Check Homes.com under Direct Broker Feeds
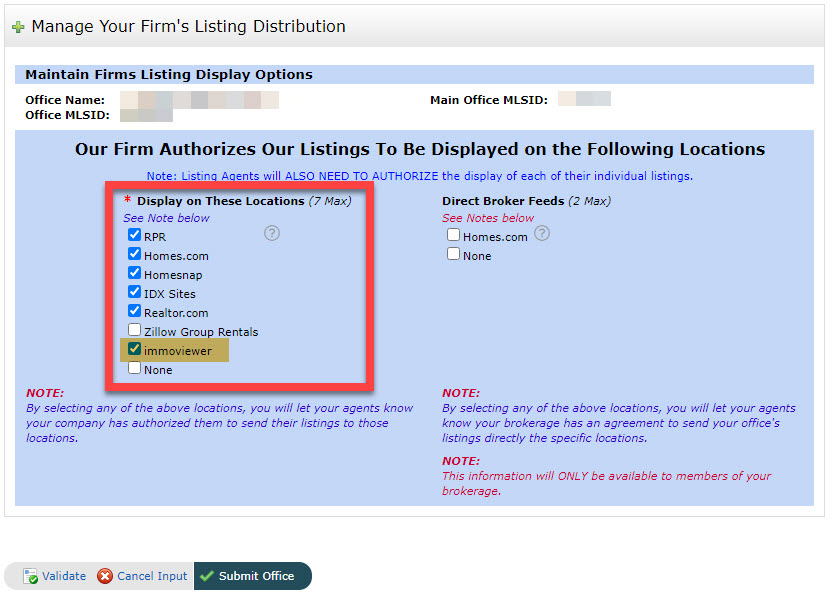The image size is (833, 596). click(x=454, y=235)
